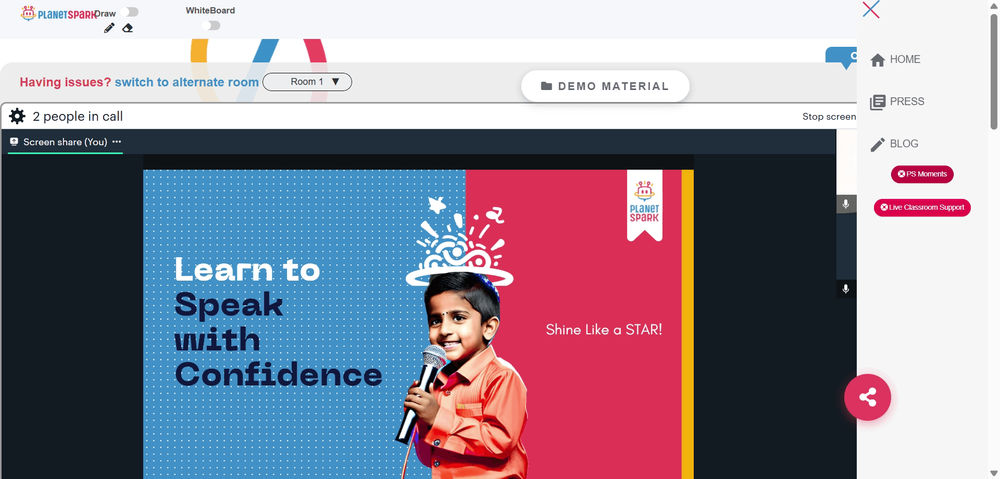Select the pencil draw tool
The width and height of the screenshot is (1000, 479).
point(109,28)
